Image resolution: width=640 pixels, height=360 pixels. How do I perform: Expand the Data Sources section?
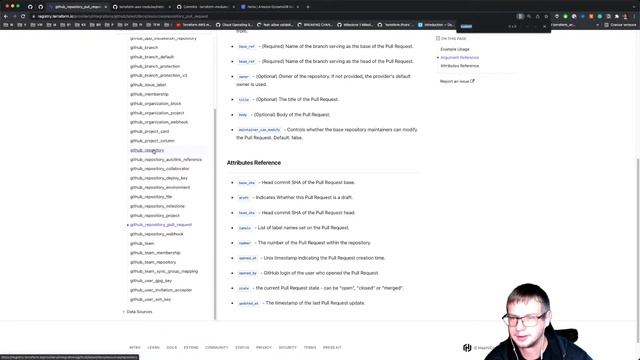[139, 312]
